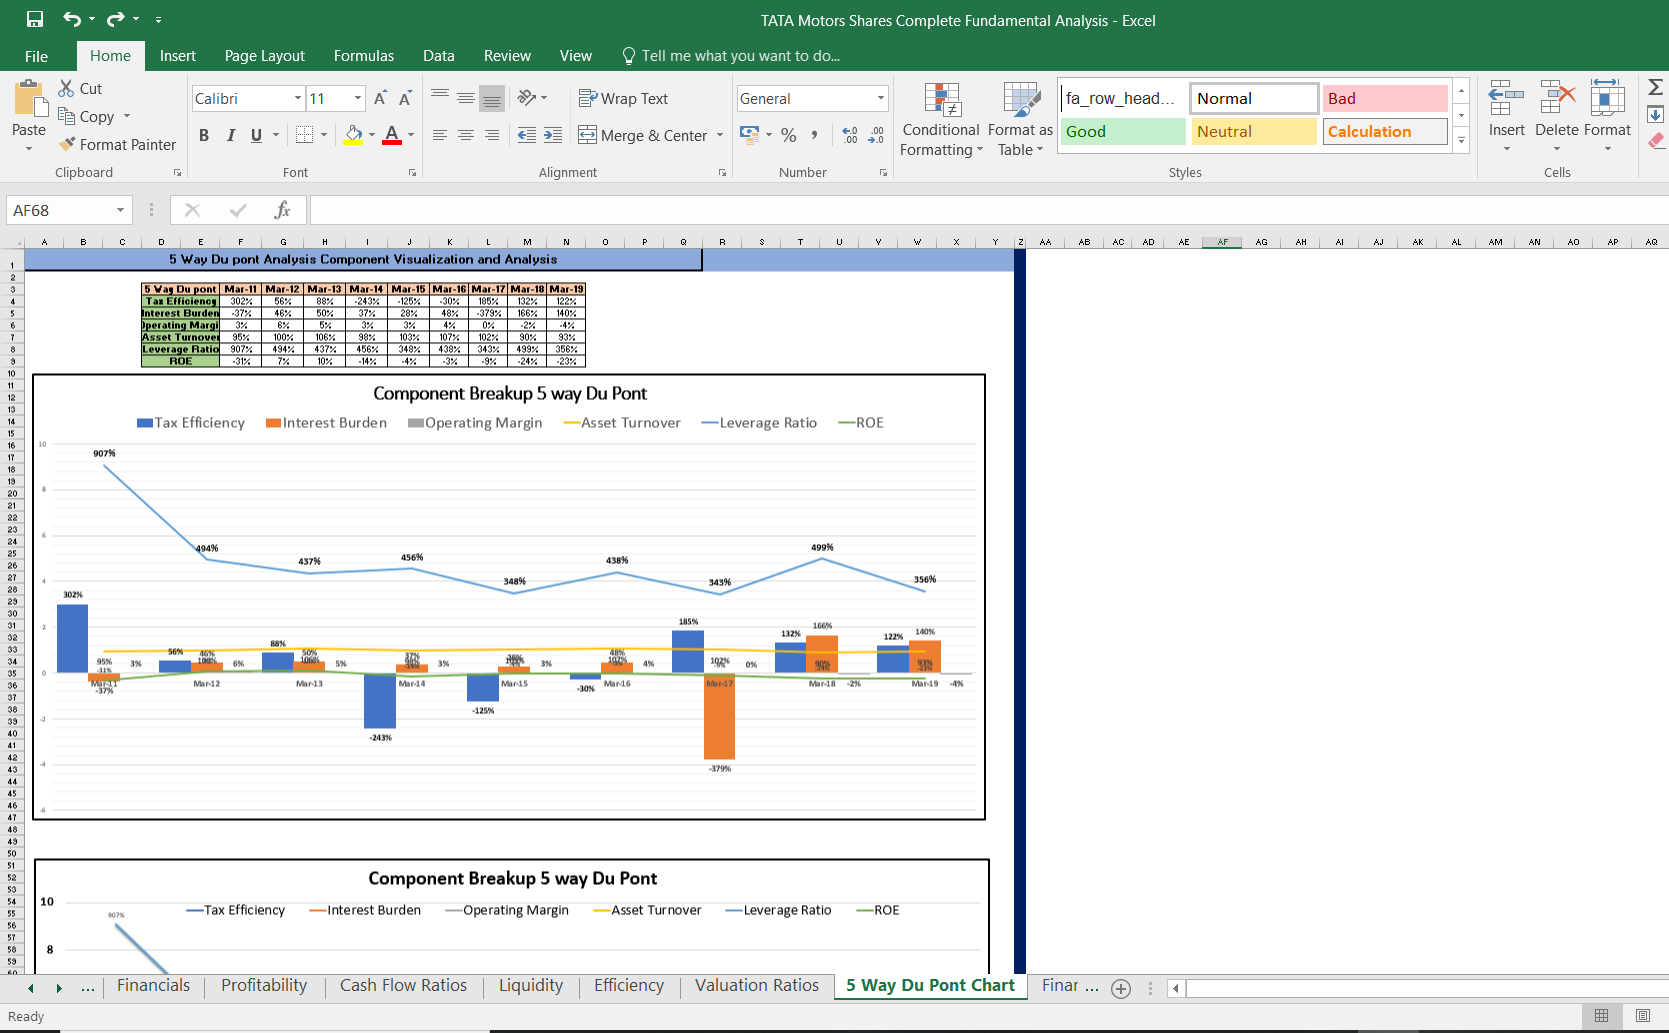Open the font size dropdown
Image resolution: width=1669 pixels, height=1033 pixels.
[358, 98]
